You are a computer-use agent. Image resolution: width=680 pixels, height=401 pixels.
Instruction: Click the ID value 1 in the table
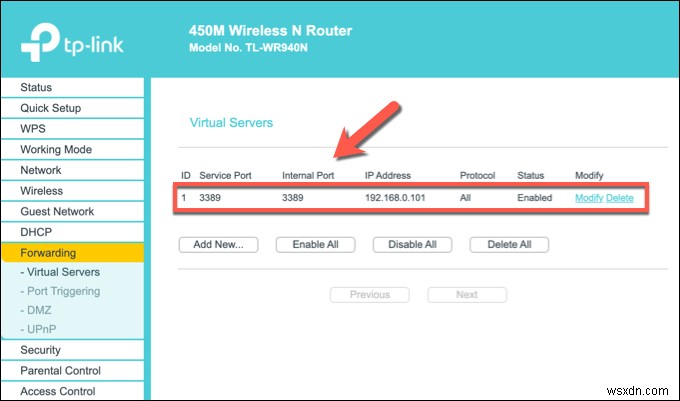point(184,198)
